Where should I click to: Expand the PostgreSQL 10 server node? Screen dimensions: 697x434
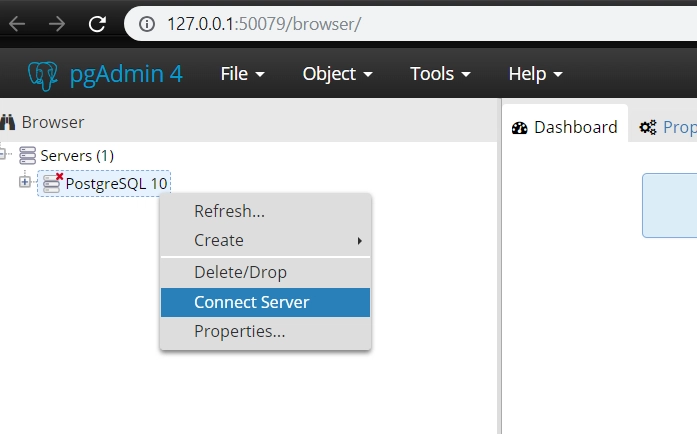point(25,182)
